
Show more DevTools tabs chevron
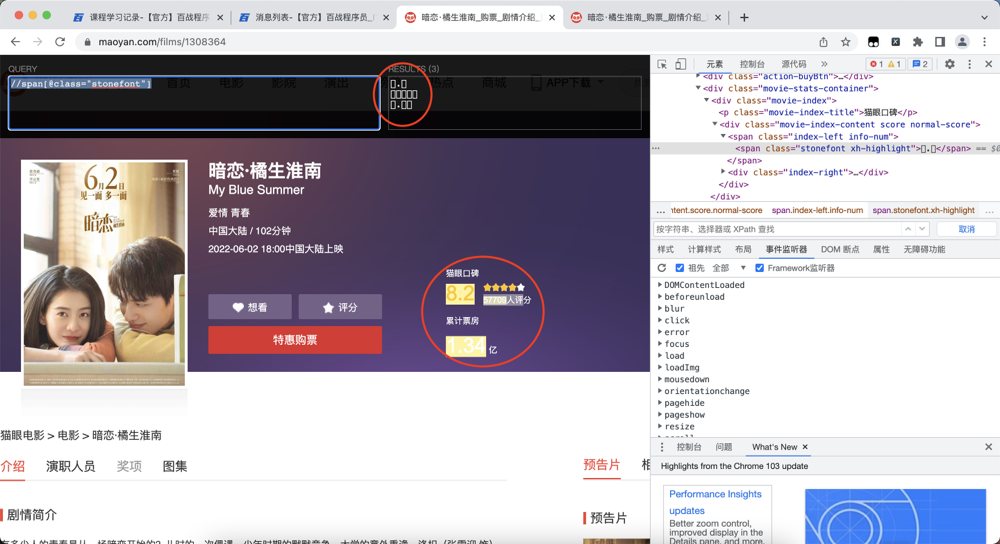824,64
